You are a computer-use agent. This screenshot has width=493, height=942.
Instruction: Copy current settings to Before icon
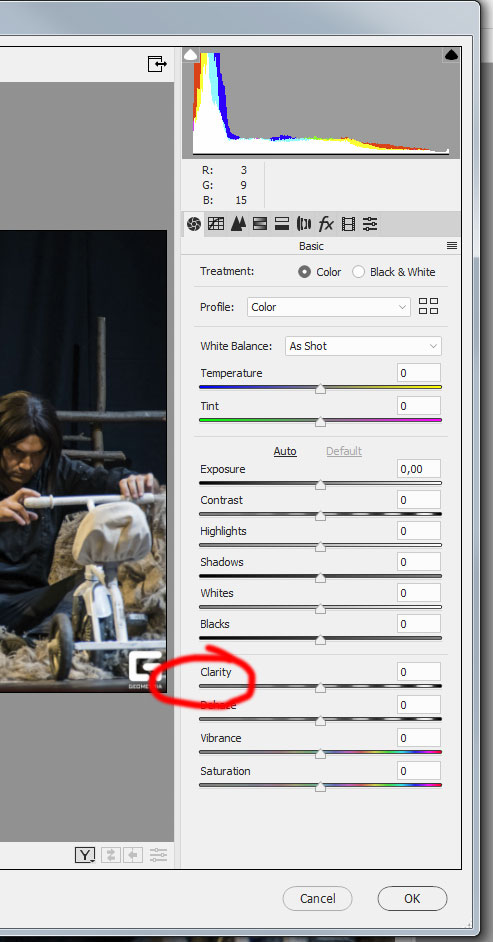pyautogui.click(x=133, y=855)
